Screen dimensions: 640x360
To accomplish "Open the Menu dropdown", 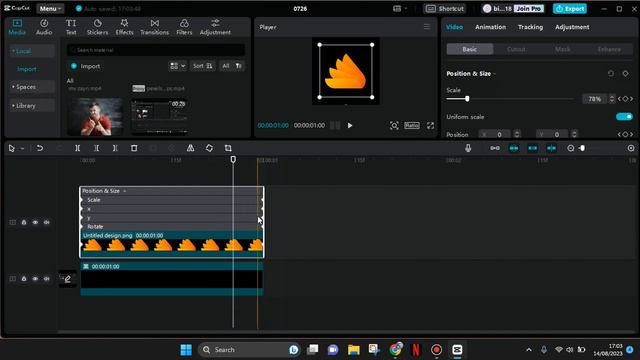I will point(50,9).
